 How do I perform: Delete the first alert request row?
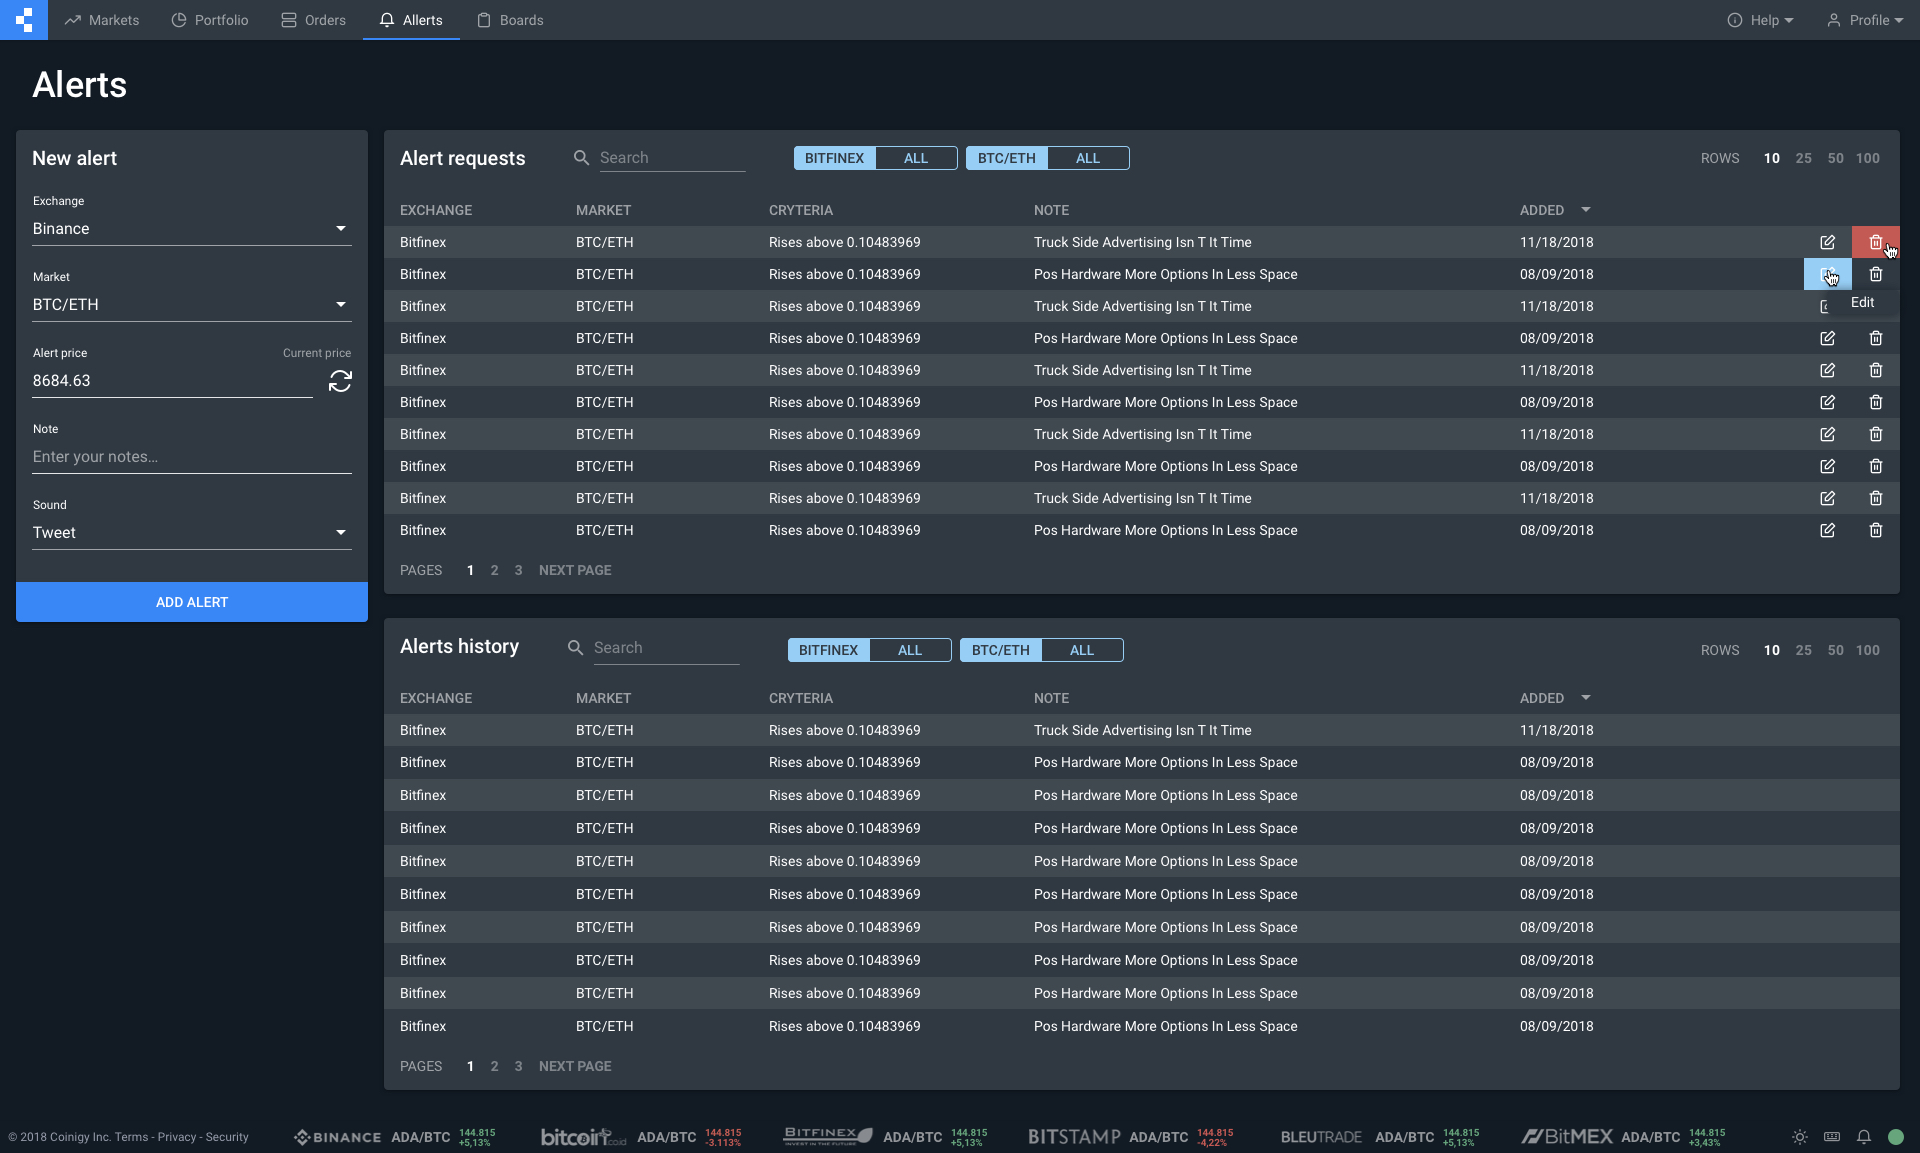(x=1875, y=242)
